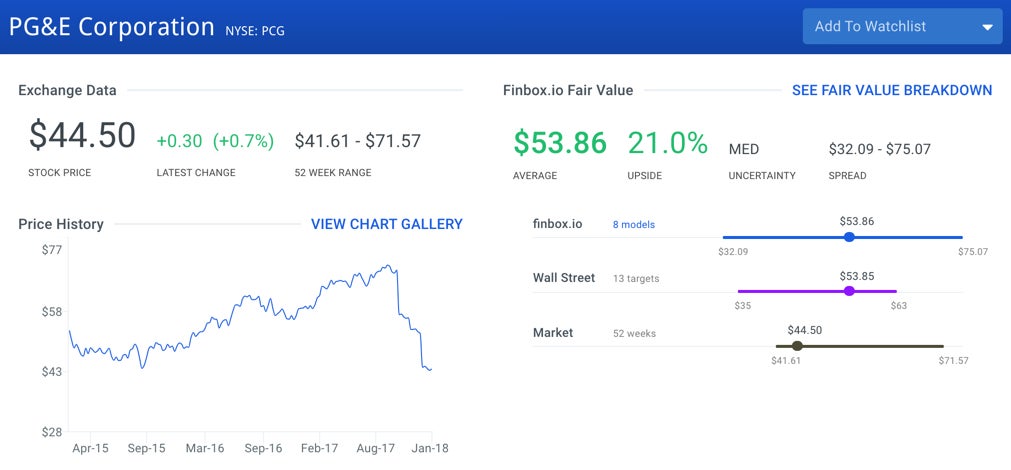Click the Market range slider marker
Viewport: 1011px width, 470px height.
(x=797, y=346)
